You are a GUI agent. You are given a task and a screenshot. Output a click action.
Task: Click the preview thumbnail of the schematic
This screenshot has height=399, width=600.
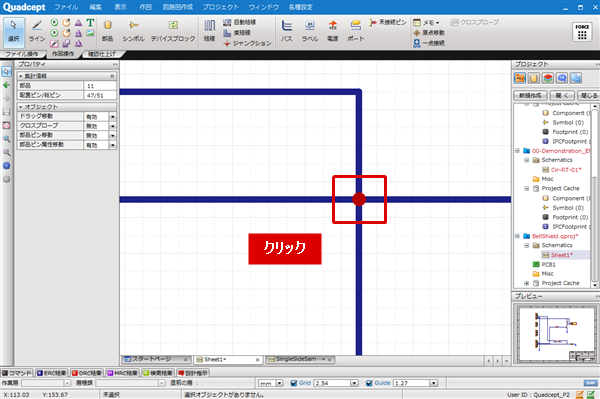tap(555, 334)
